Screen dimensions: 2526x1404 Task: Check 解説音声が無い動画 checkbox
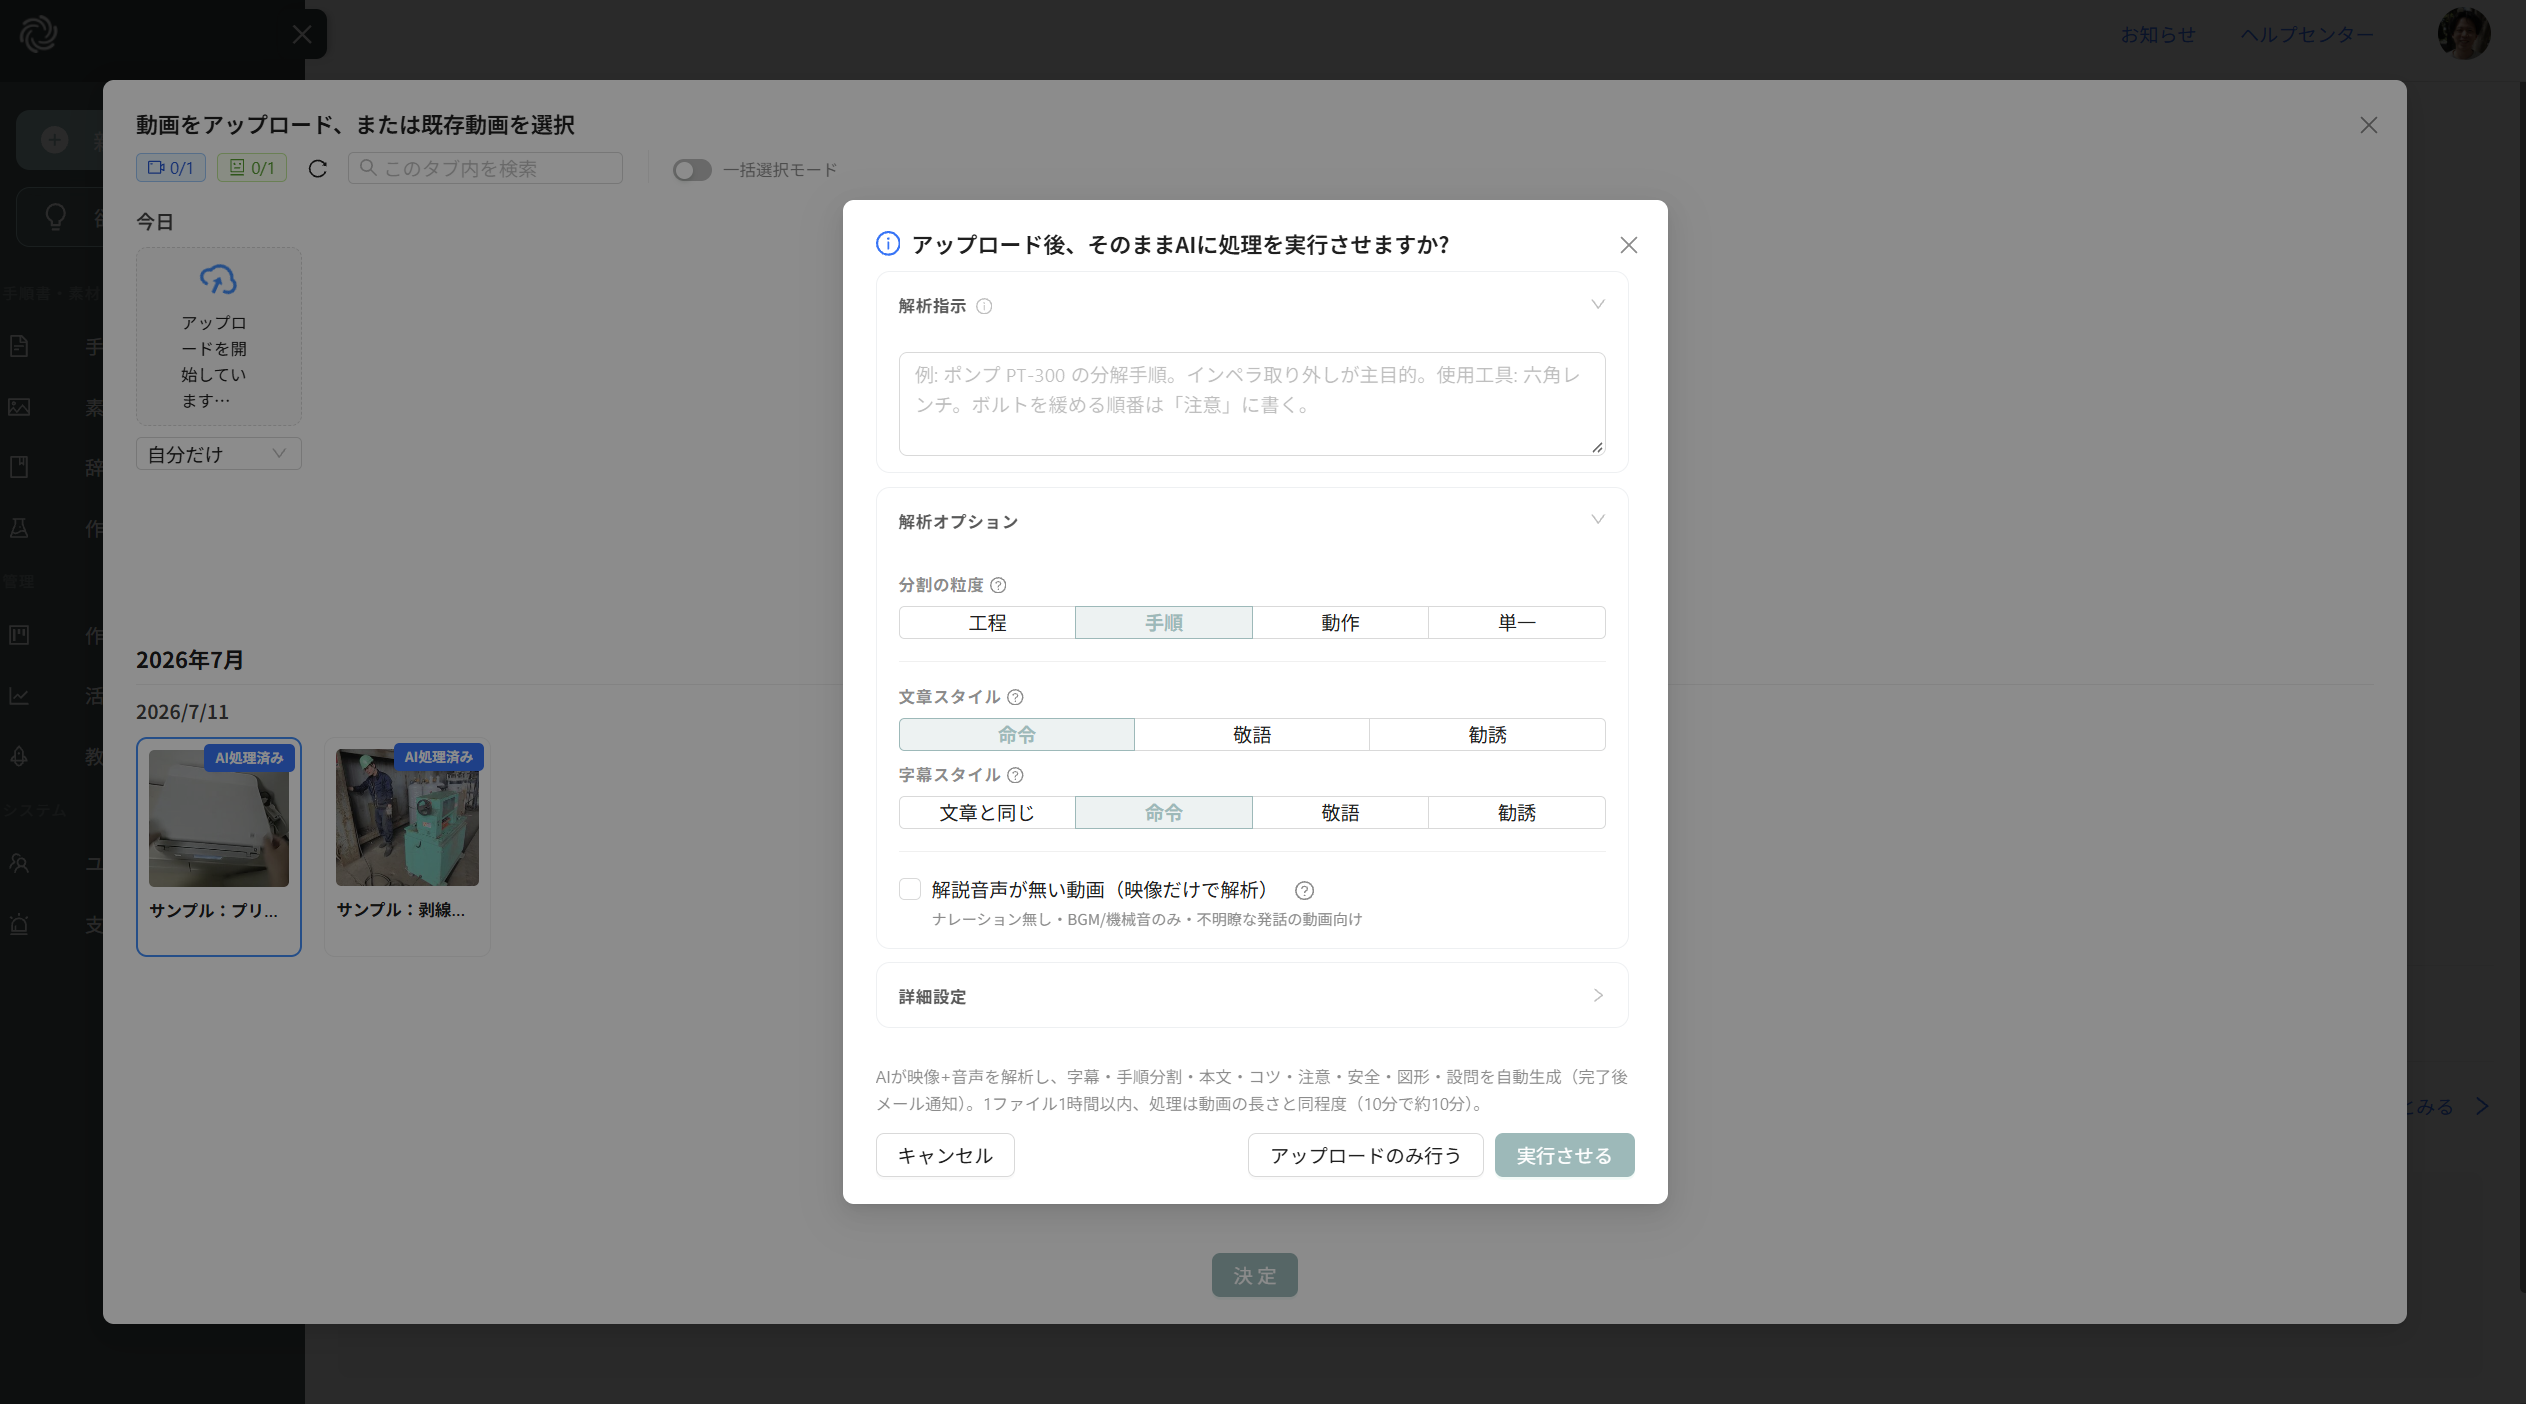point(910,889)
